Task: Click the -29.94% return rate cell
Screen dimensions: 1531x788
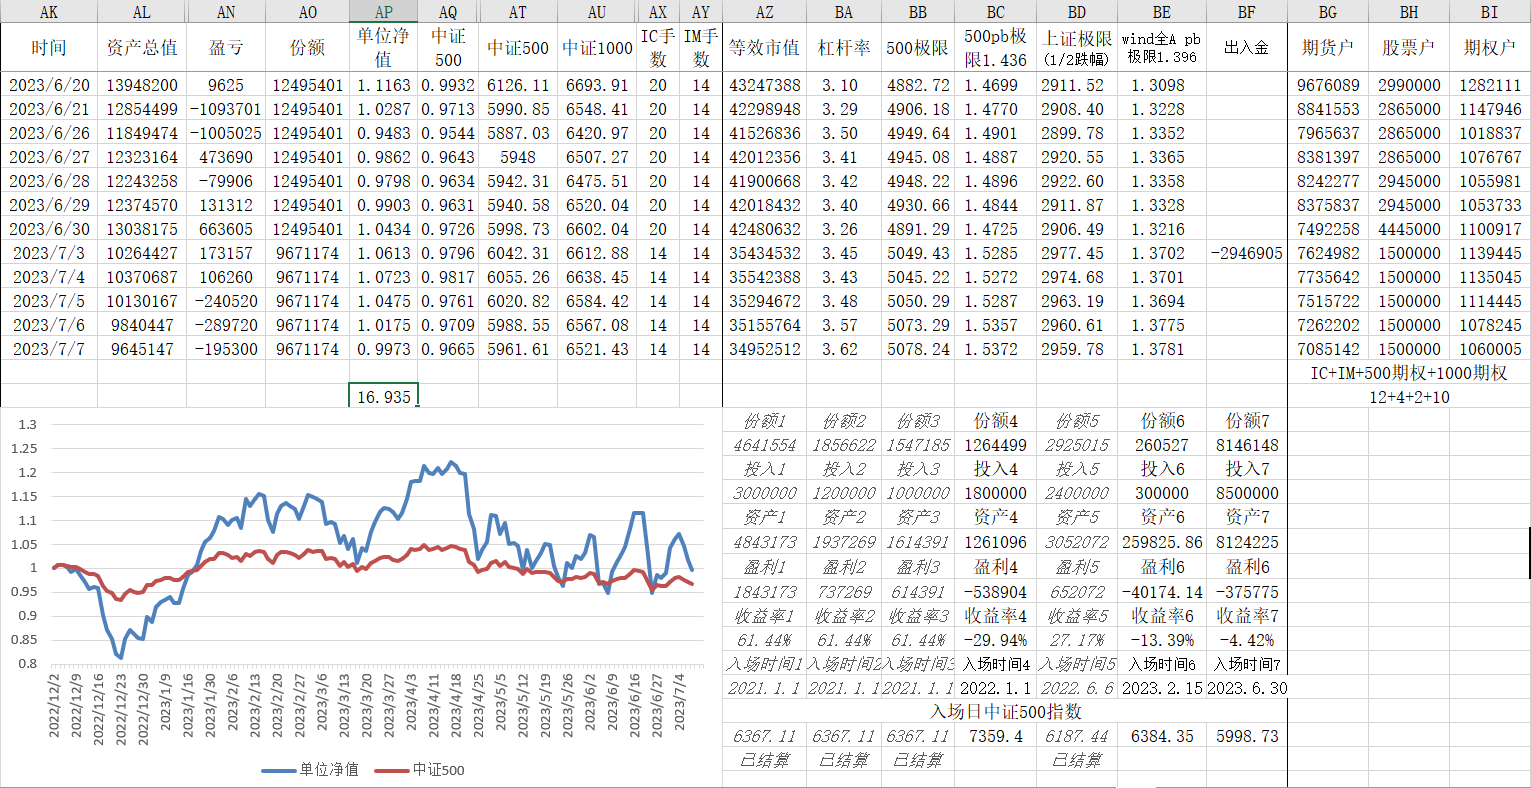Action: coord(995,640)
